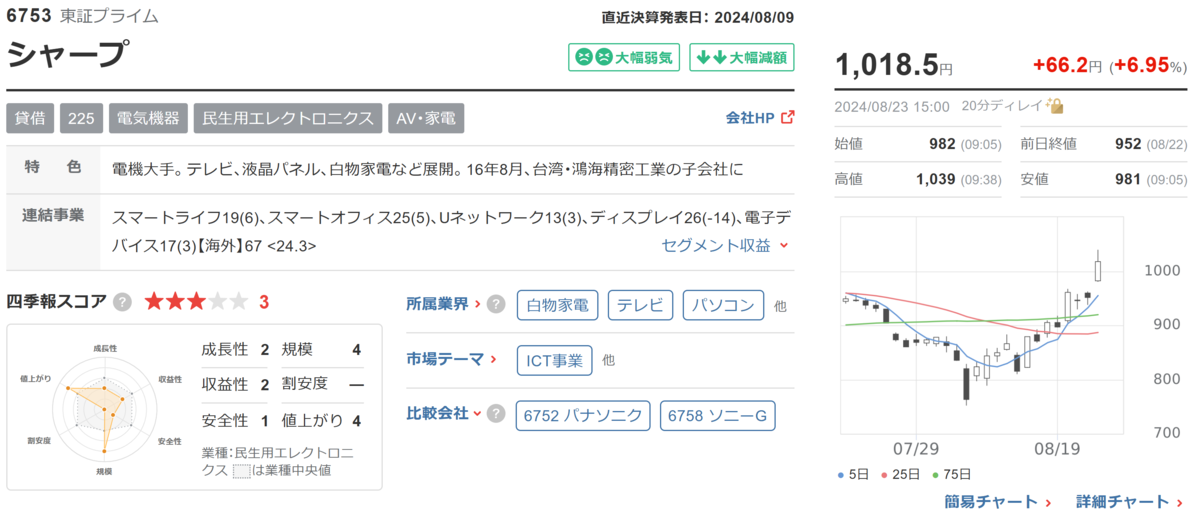Click the 前日終値 952 value
The width and height of the screenshot is (1200, 513).
pyautogui.click(x=1128, y=143)
